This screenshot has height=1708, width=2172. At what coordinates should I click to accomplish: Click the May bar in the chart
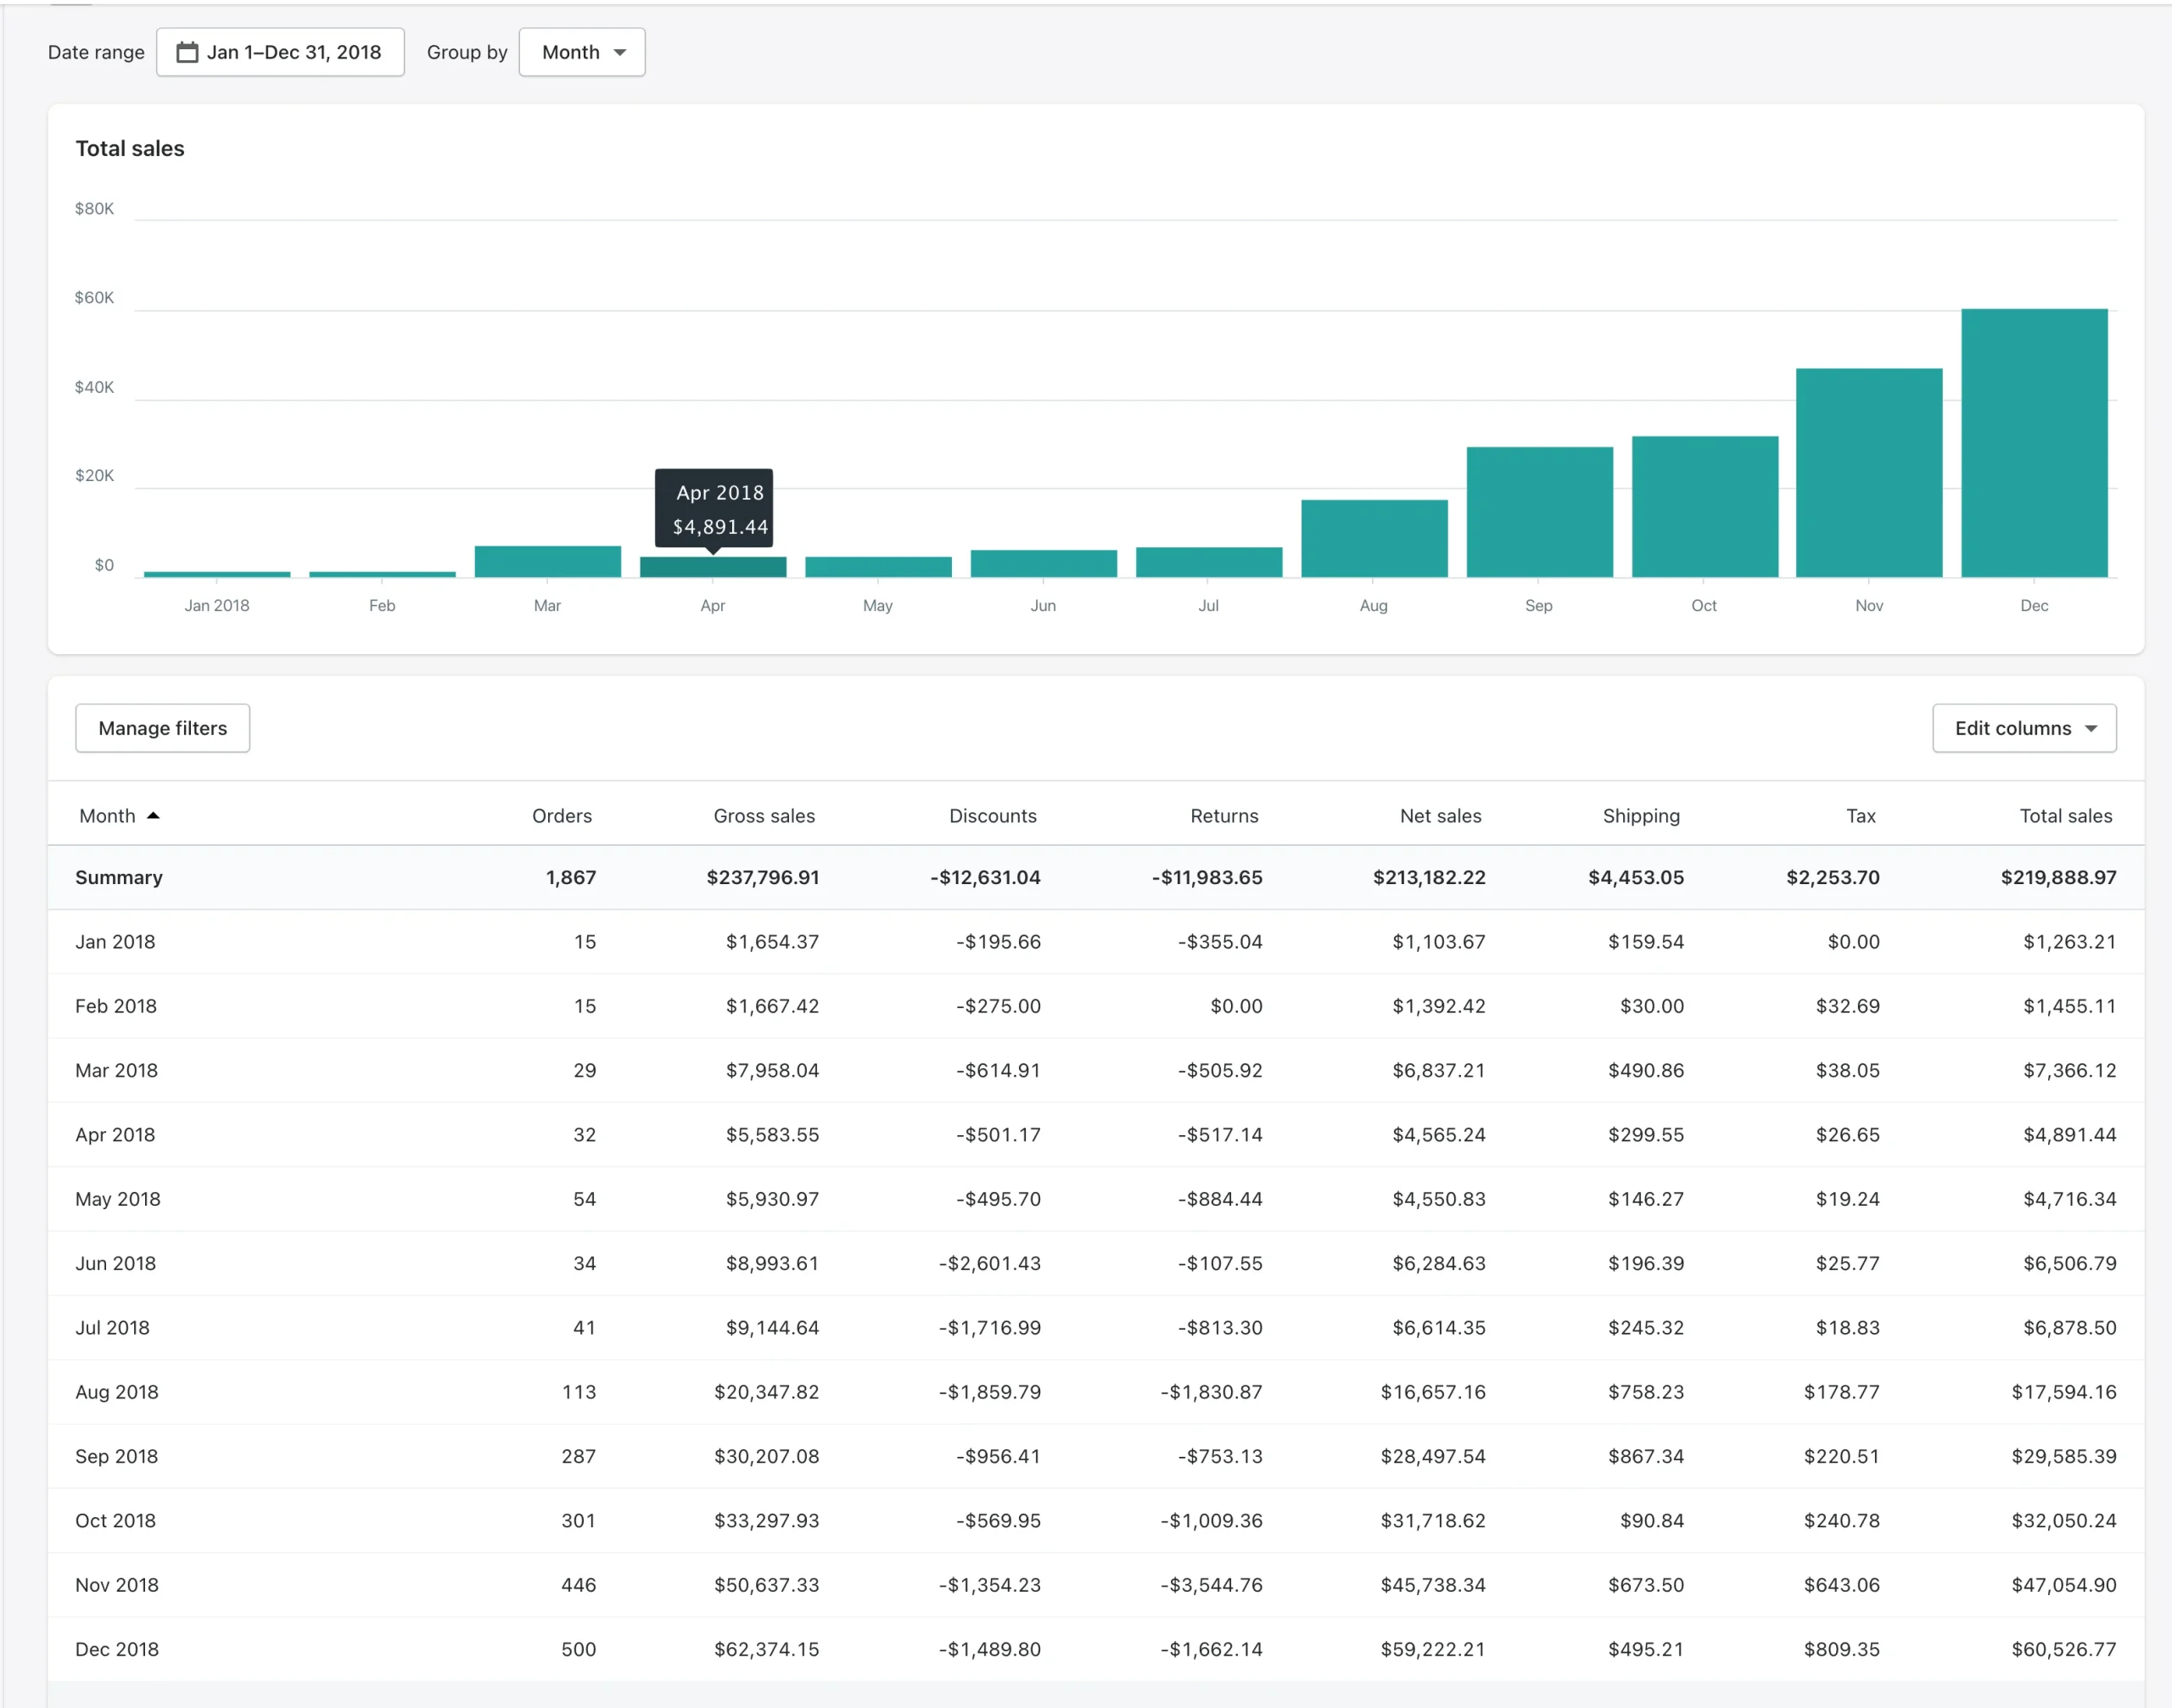tap(878, 567)
